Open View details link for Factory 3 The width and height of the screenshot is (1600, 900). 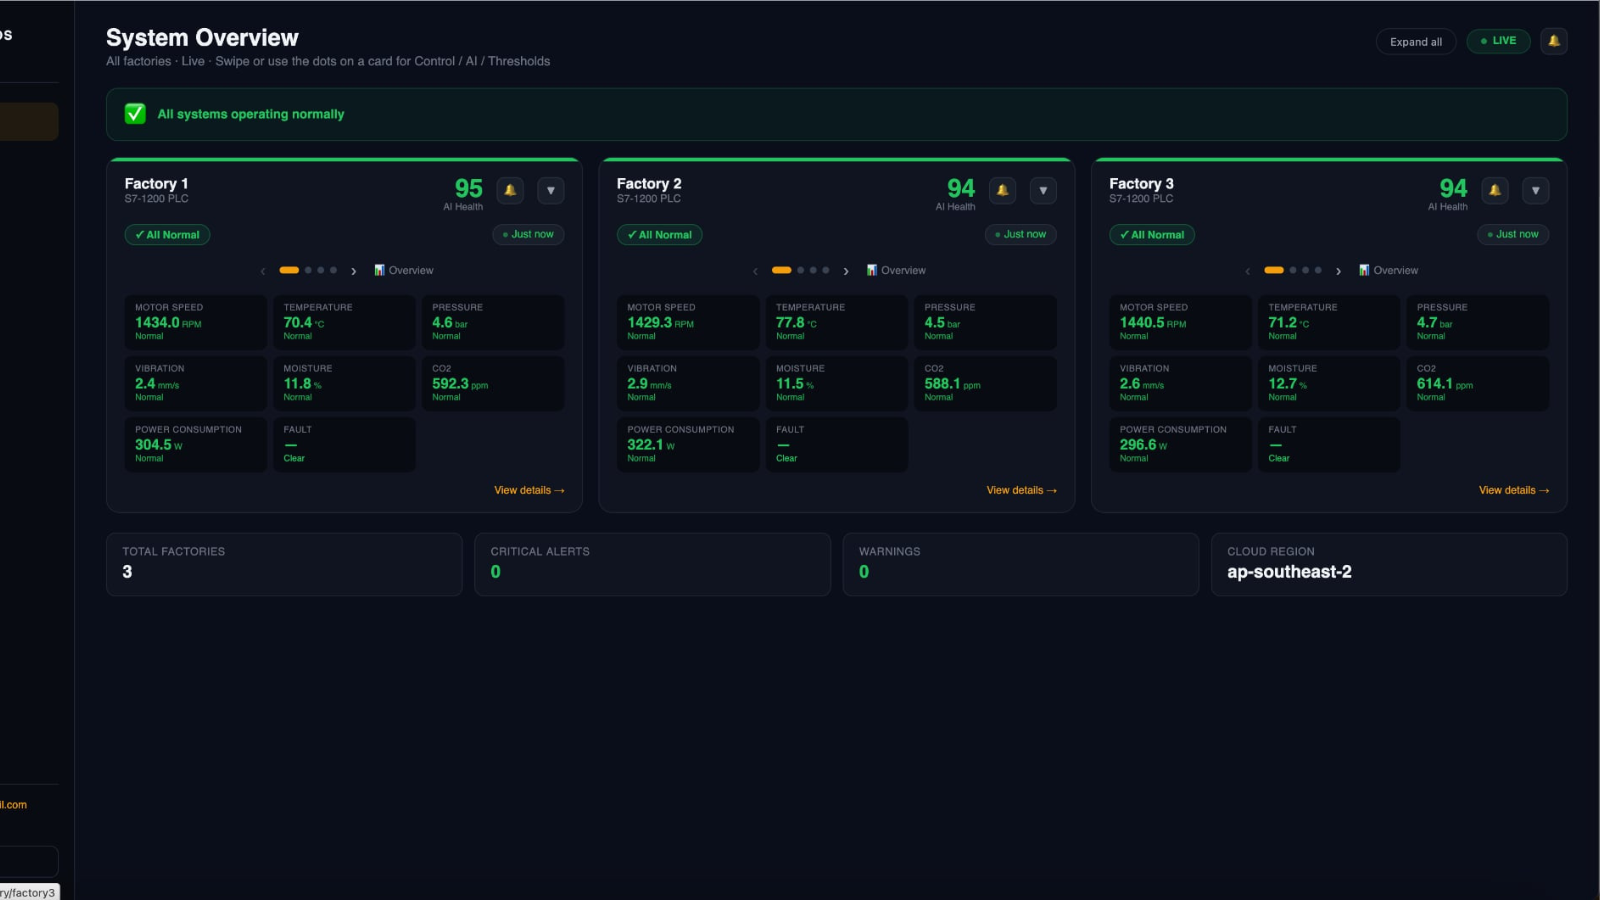pyautogui.click(x=1514, y=490)
